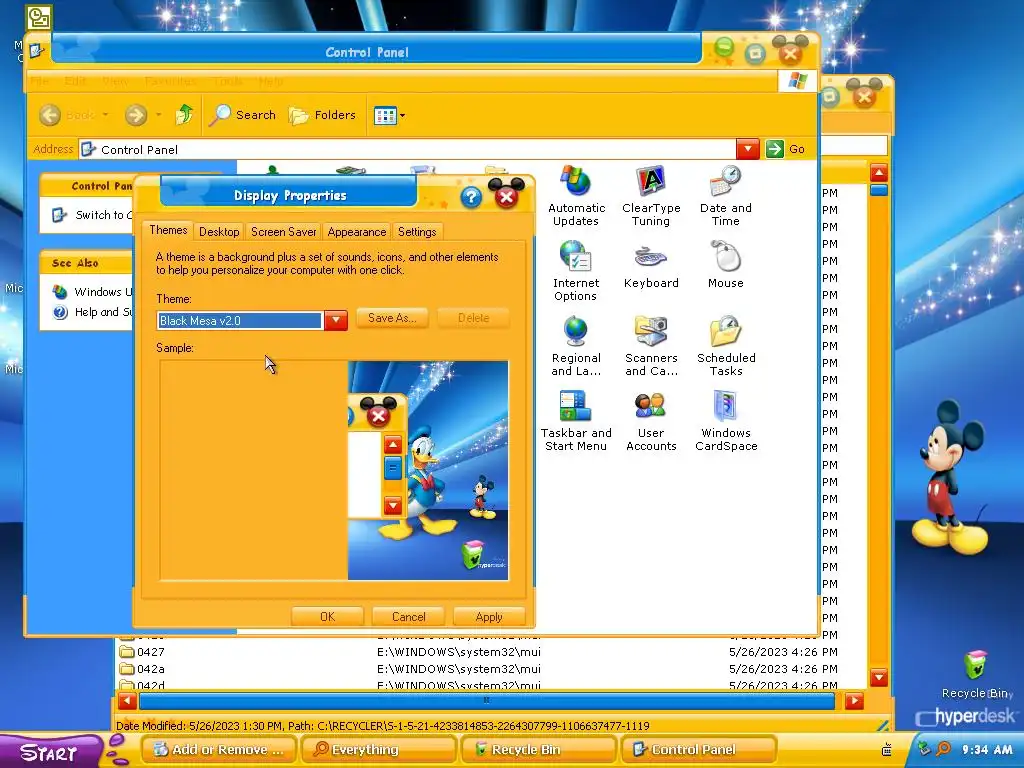The height and width of the screenshot is (768, 1024).
Task: Open the Date and Time icon
Action: [x=726, y=195]
